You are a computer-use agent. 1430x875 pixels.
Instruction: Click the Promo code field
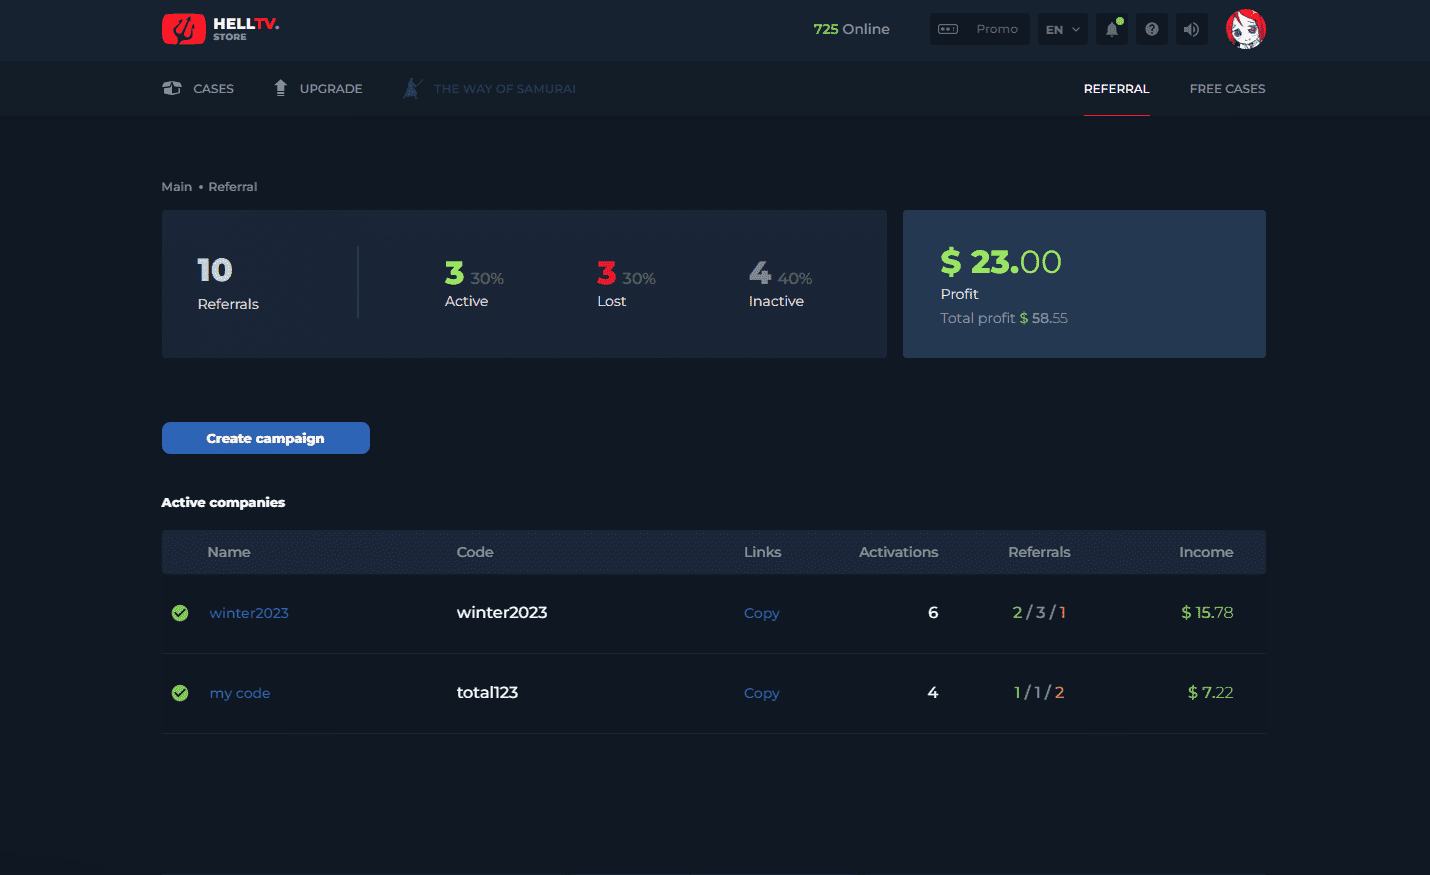(980, 29)
